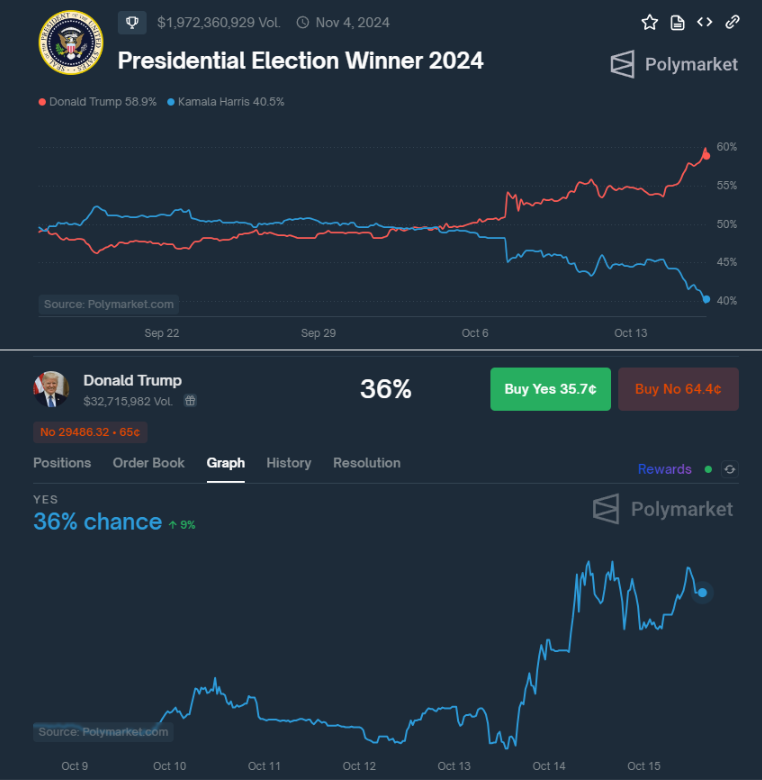The image size is (762, 780).
Task: Click Donald Trump's profile photo
Action: [50, 389]
